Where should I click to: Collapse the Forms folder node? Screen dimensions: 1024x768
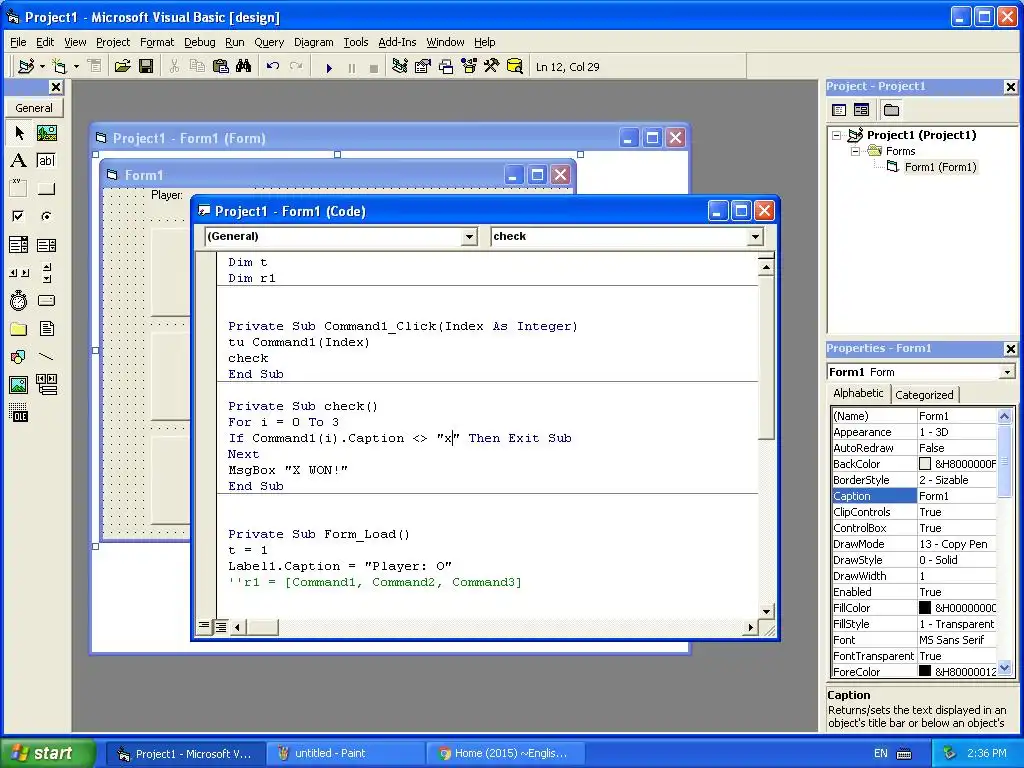(x=855, y=151)
